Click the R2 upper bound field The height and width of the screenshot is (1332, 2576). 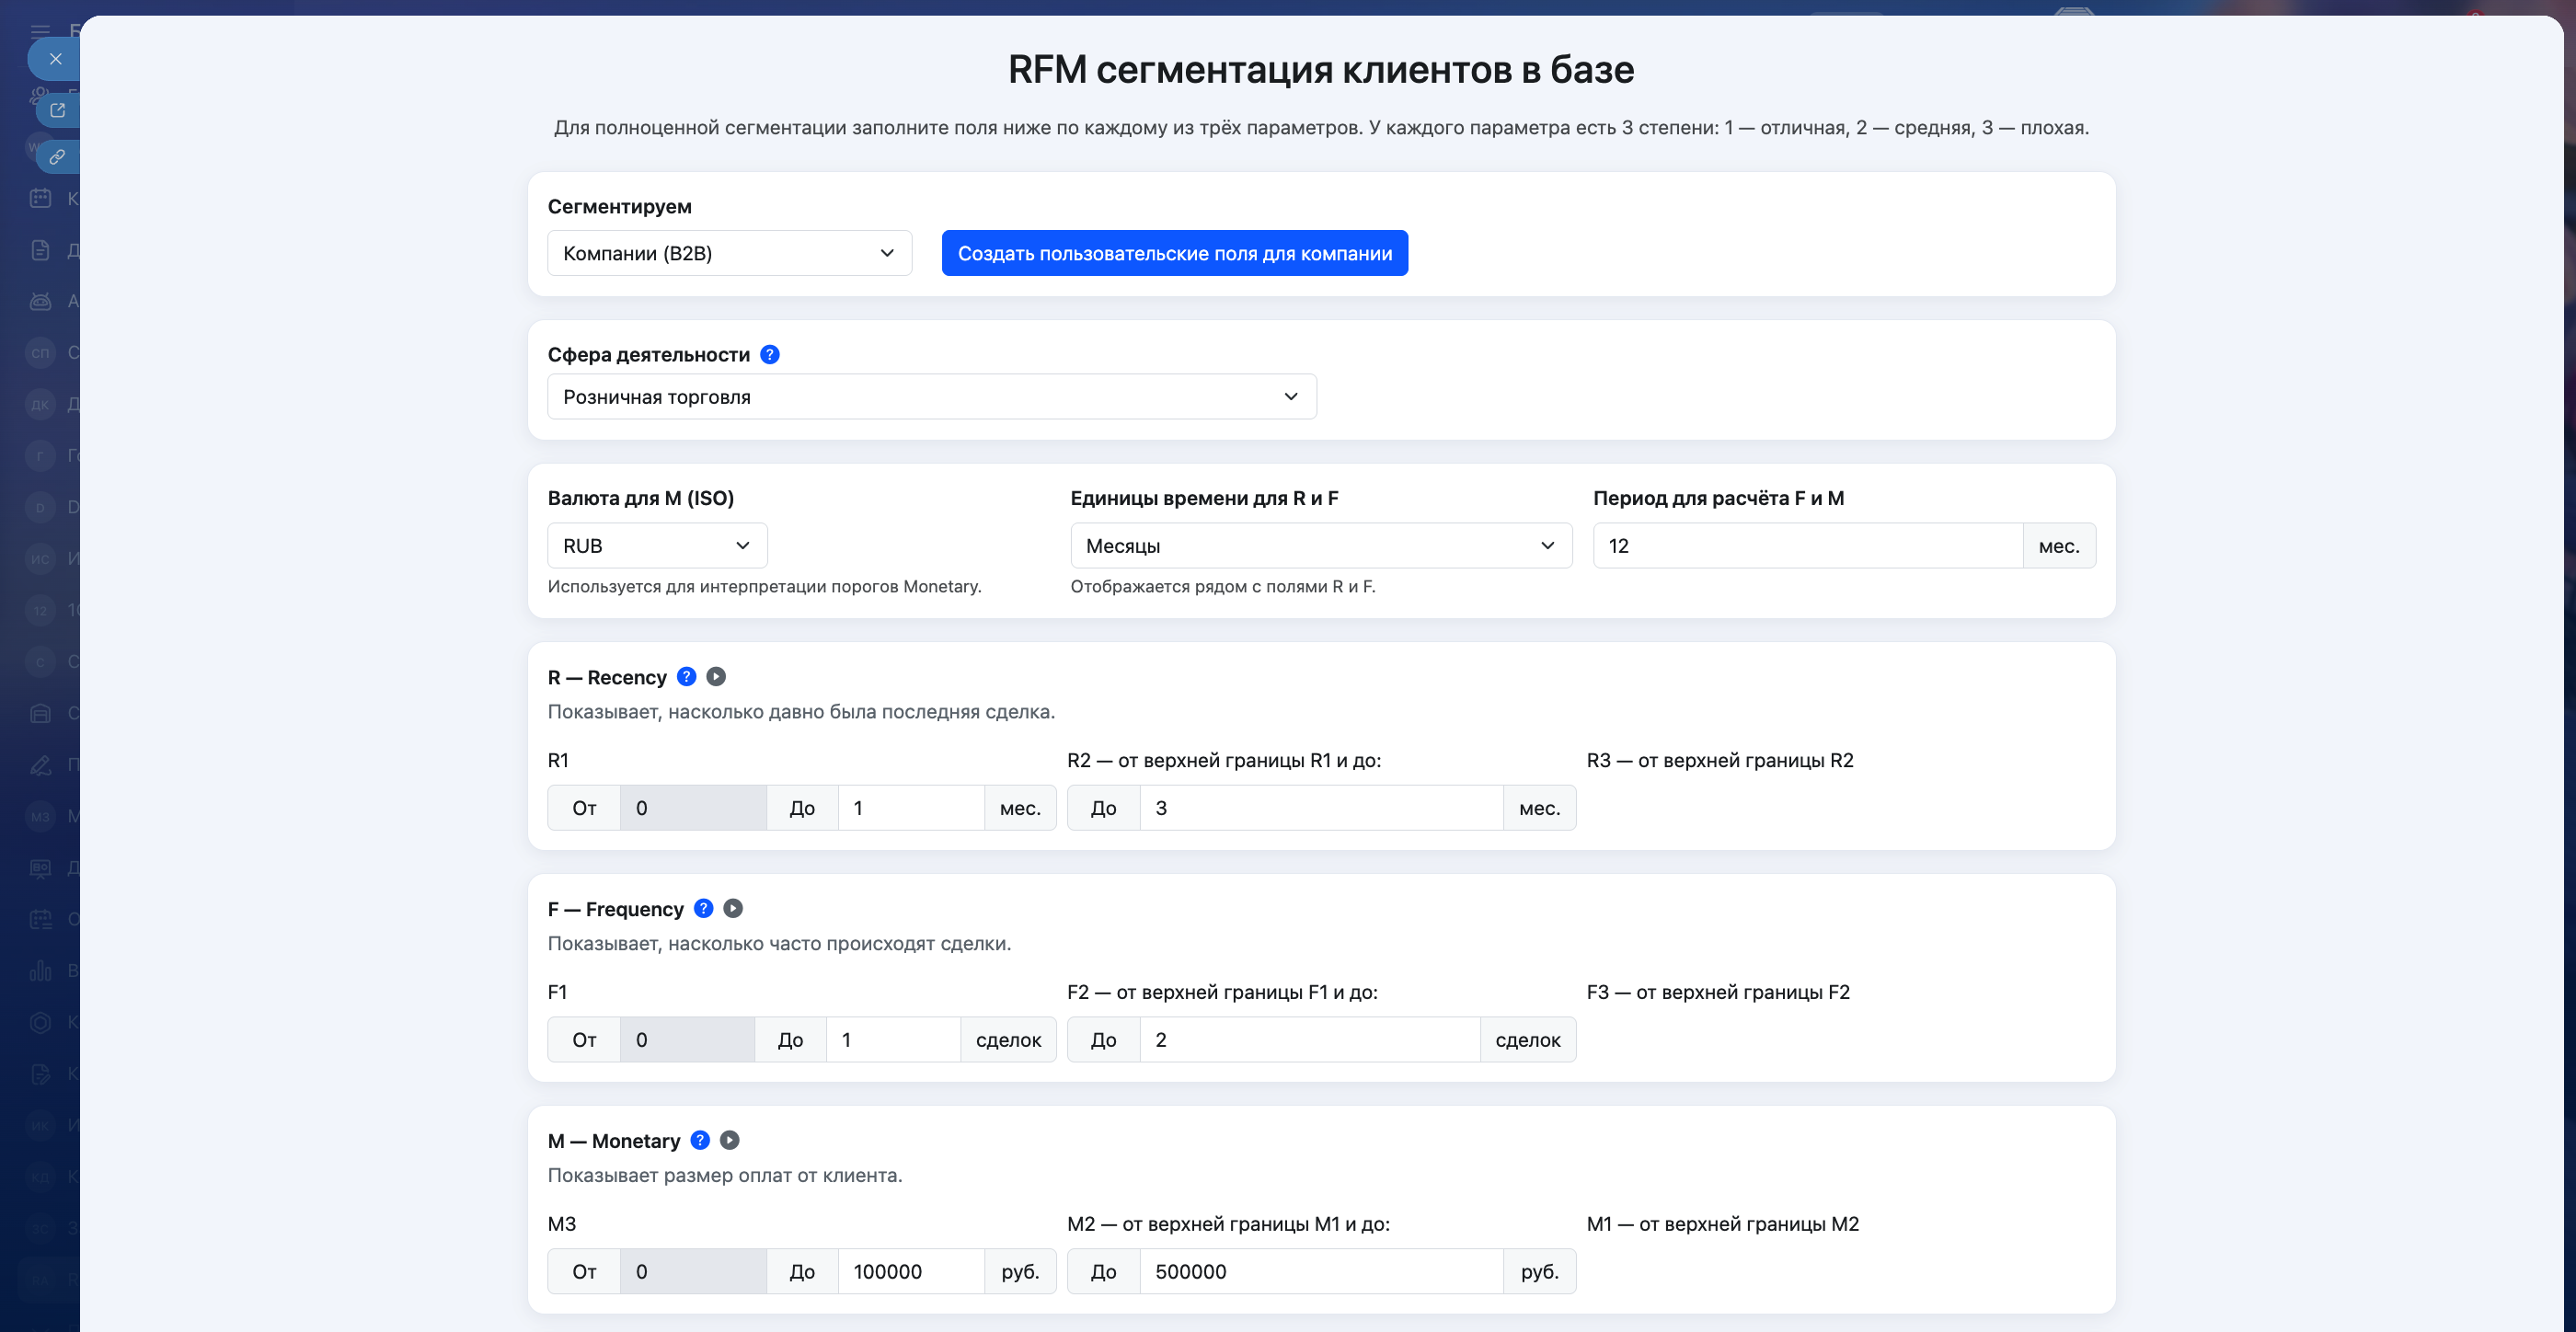click(1320, 808)
